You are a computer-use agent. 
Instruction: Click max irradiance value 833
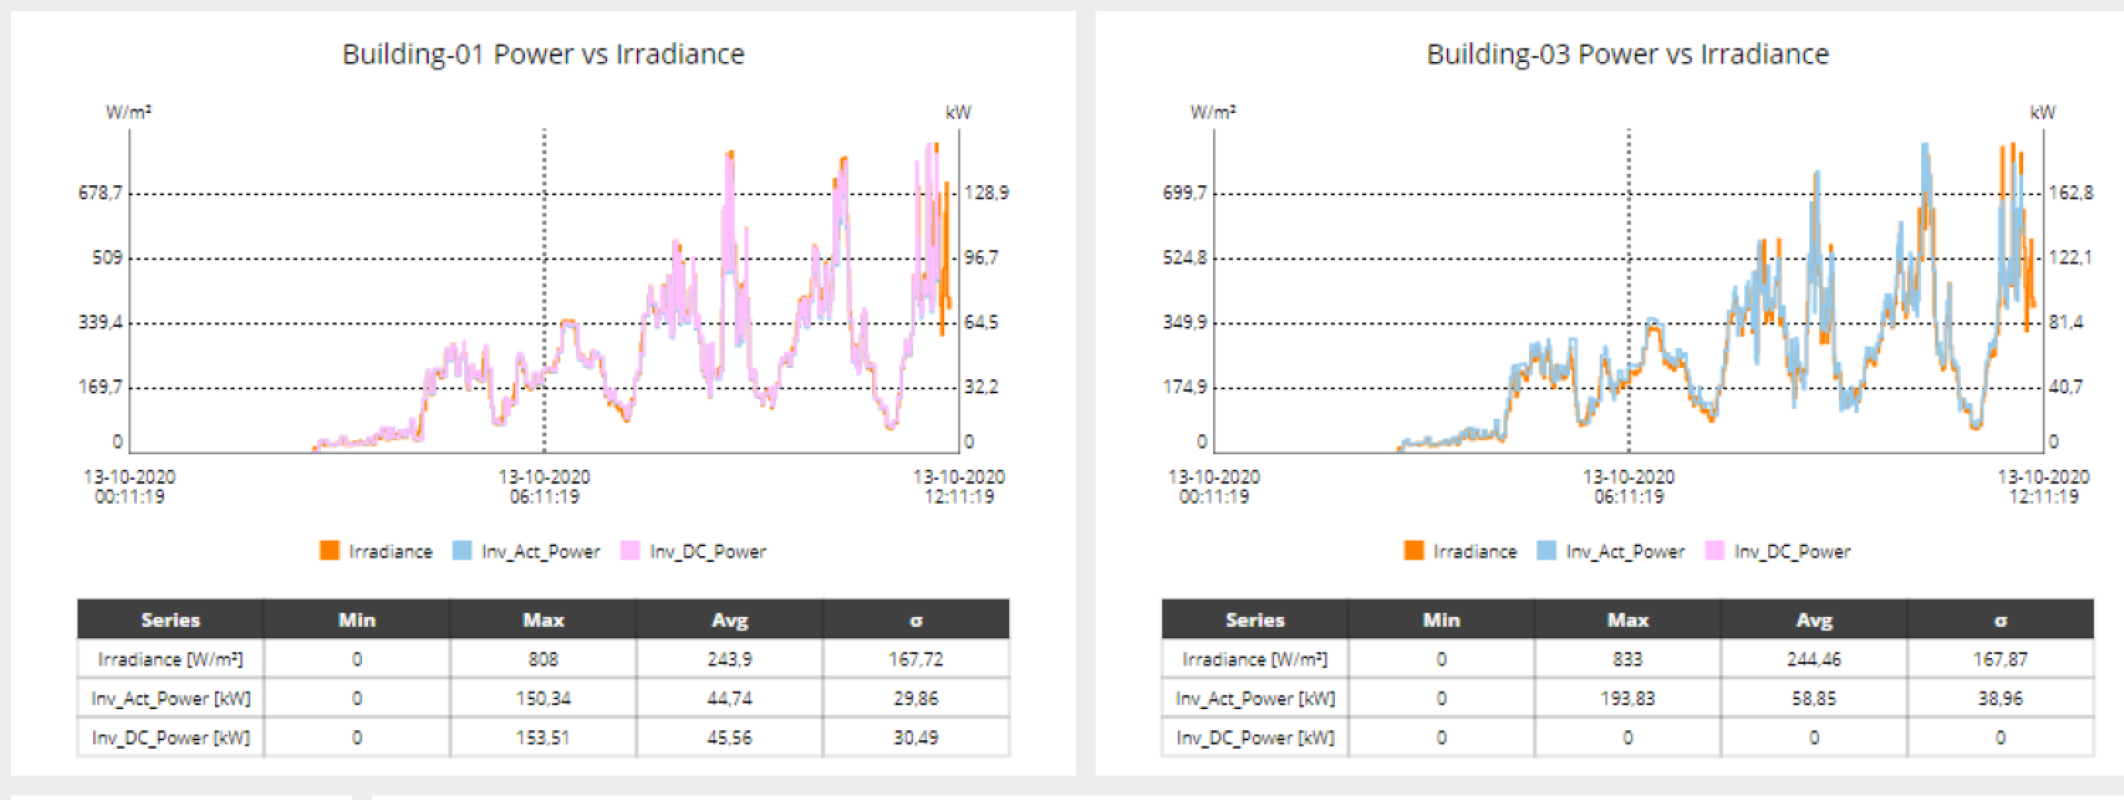[1628, 659]
